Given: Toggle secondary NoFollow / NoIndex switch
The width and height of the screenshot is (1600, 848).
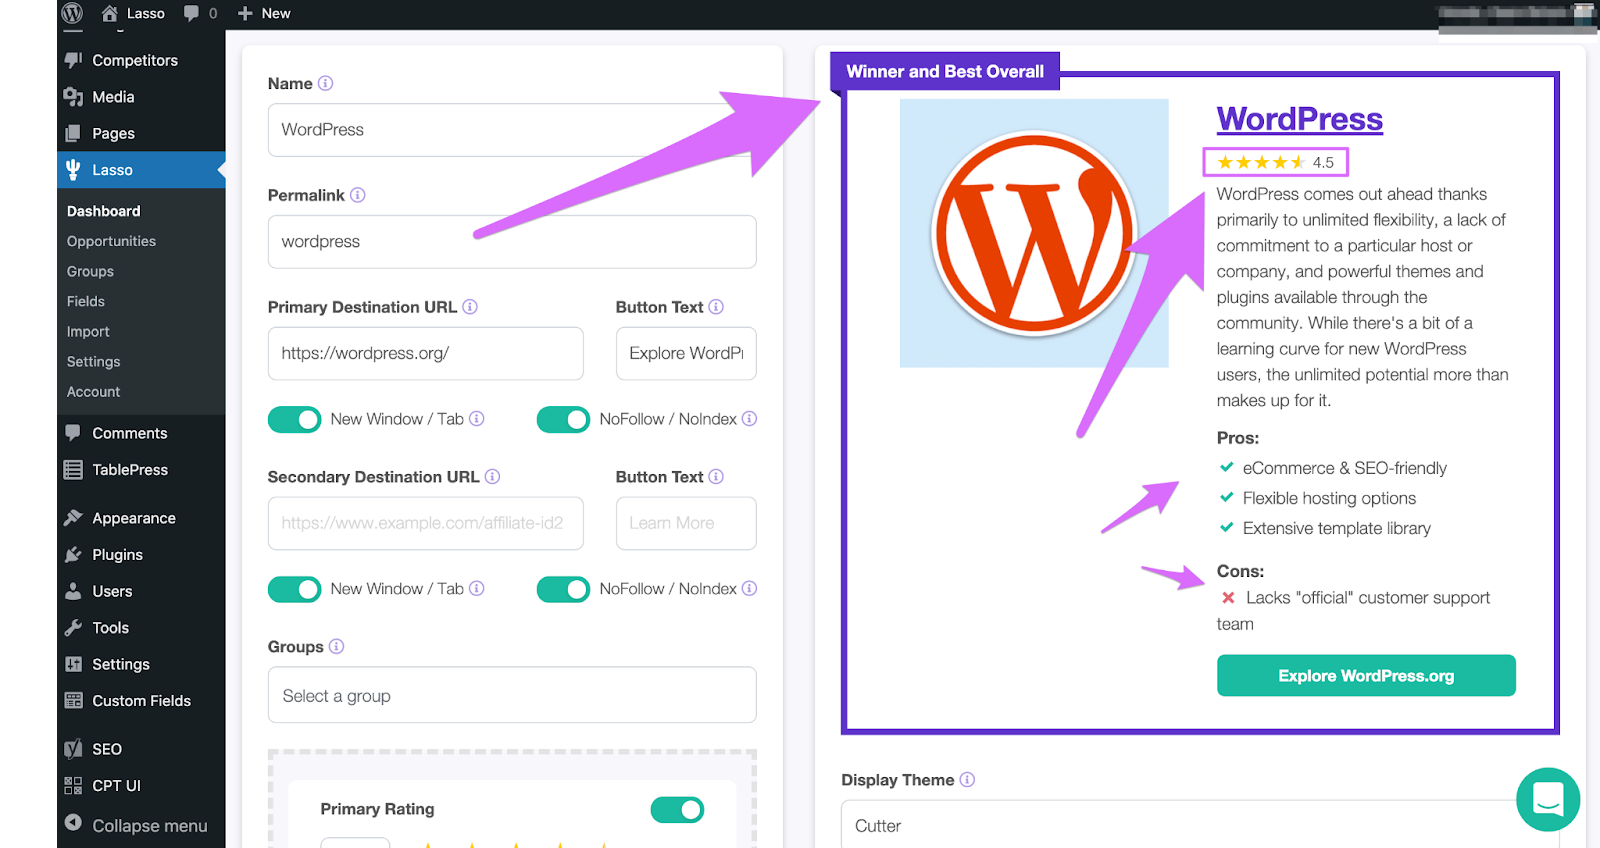Looking at the screenshot, I should click(x=563, y=590).
